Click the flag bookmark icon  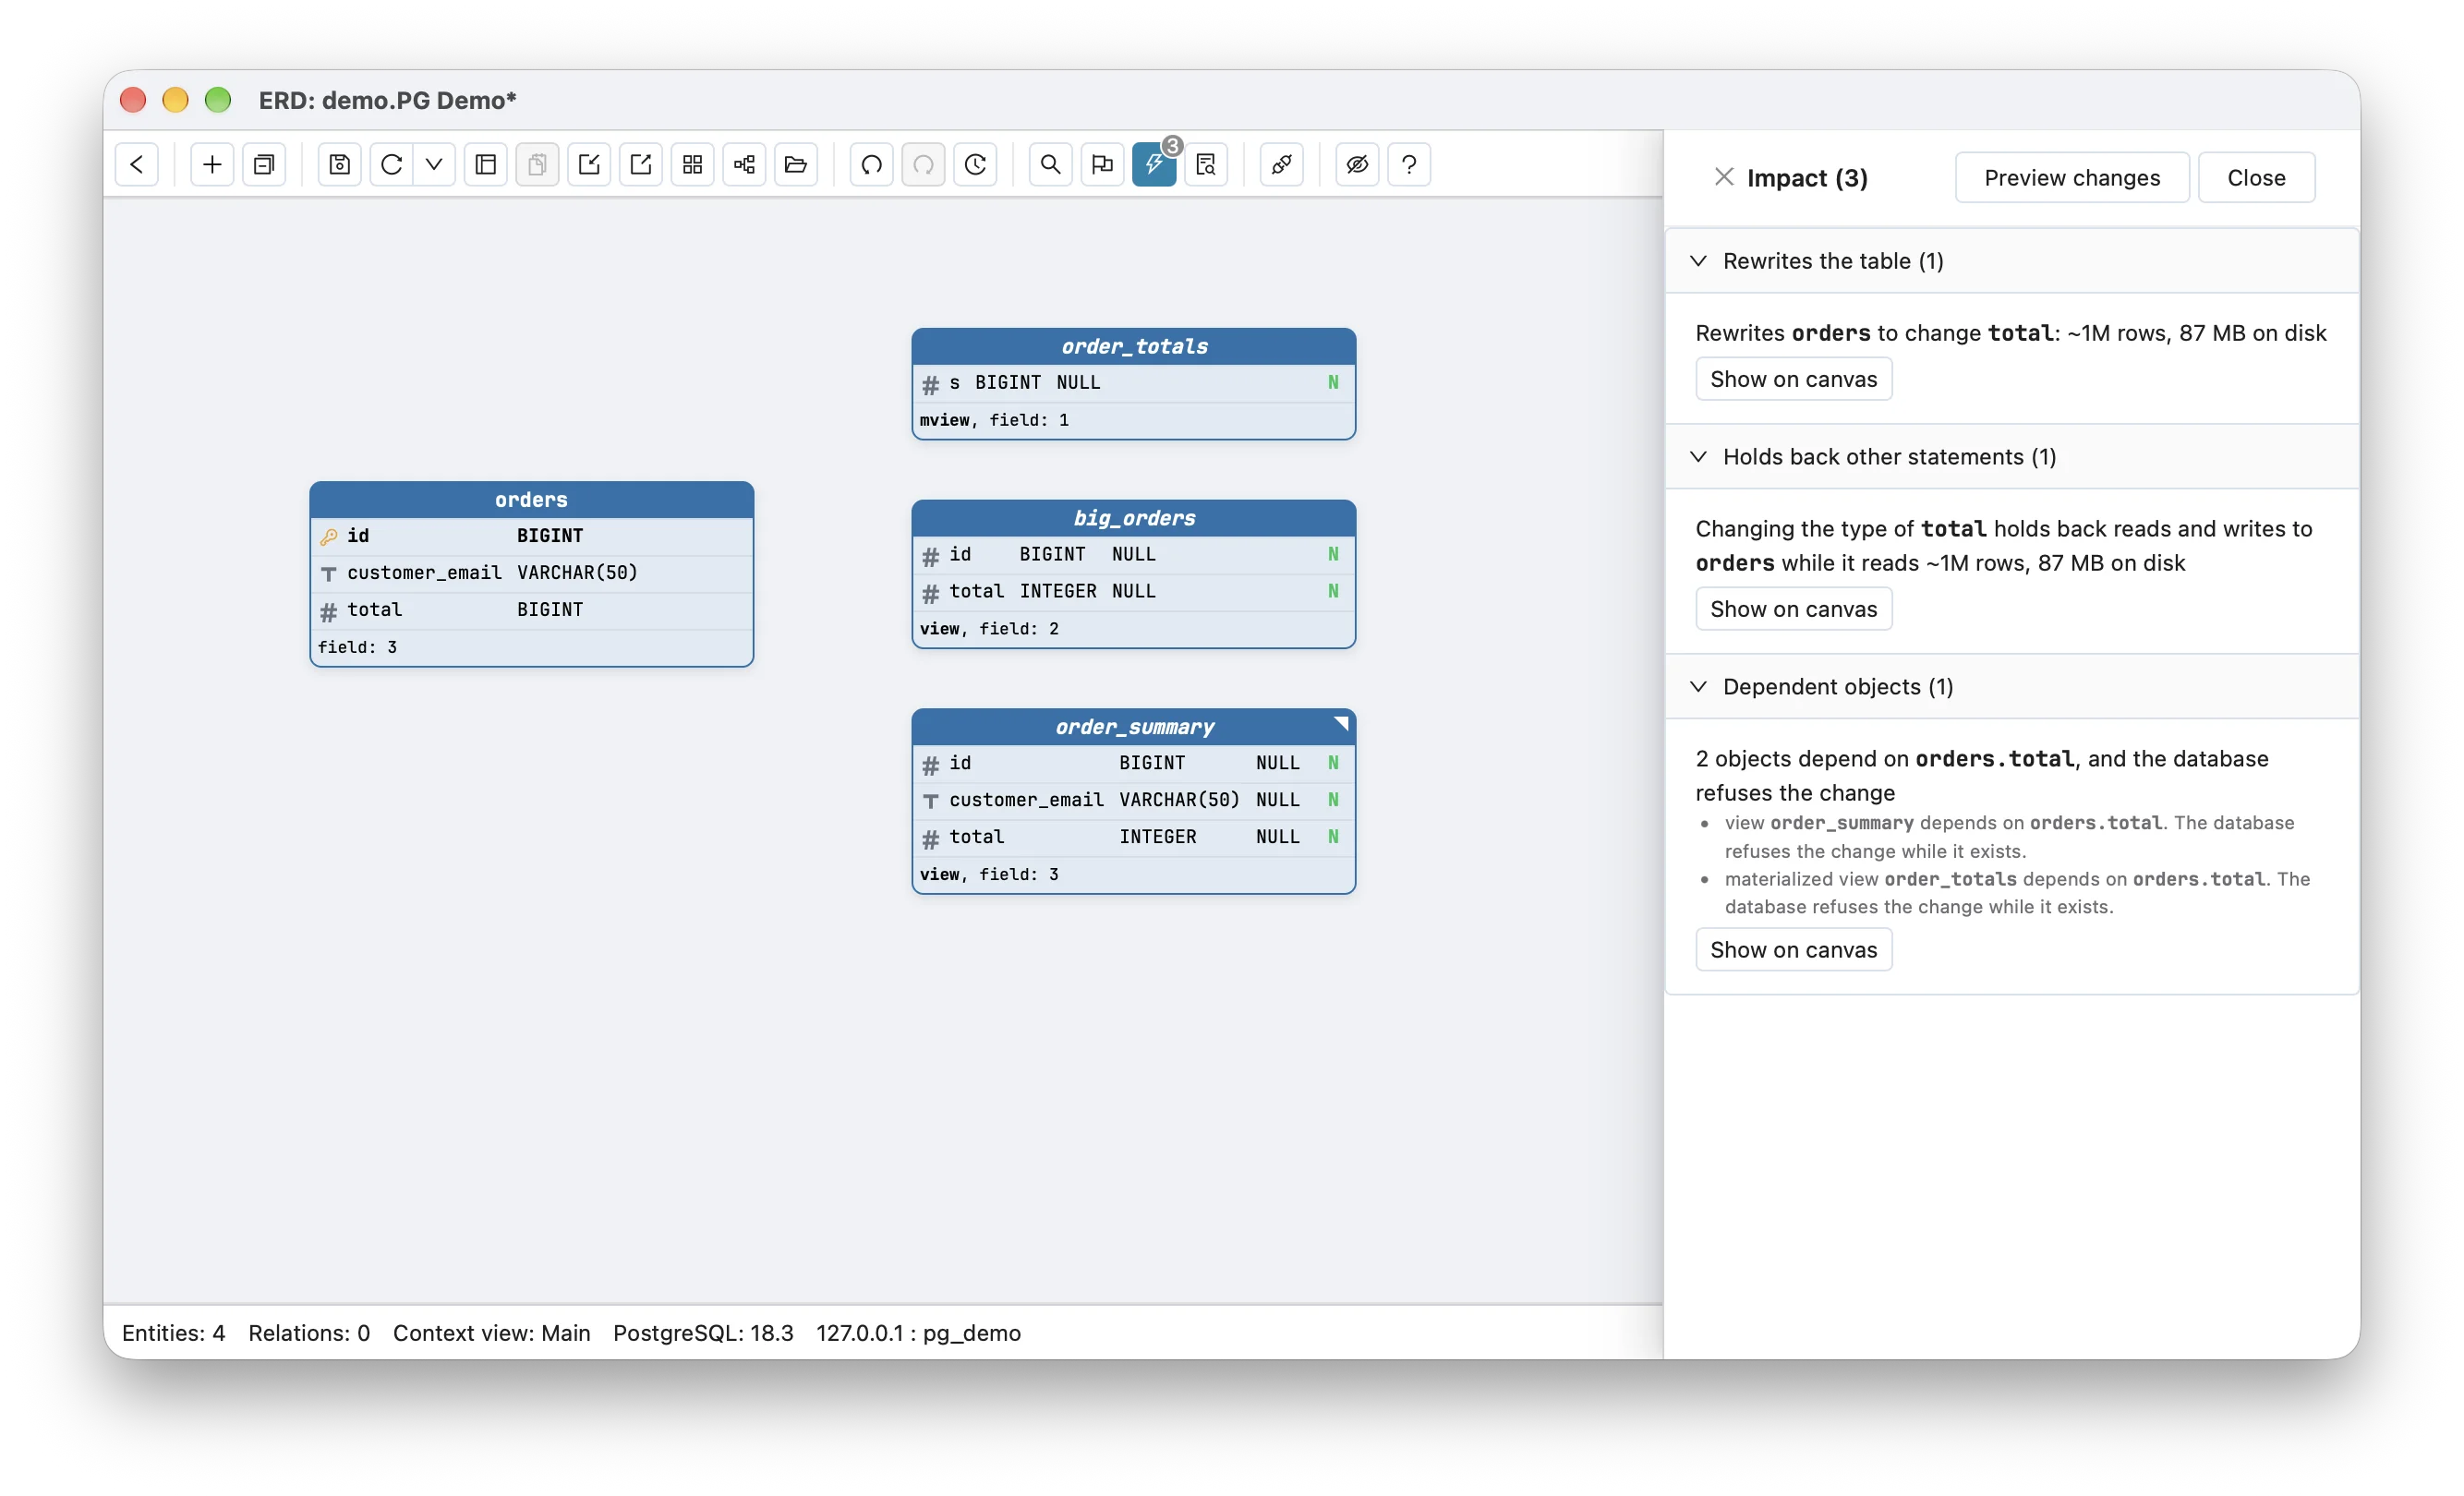click(1103, 164)
